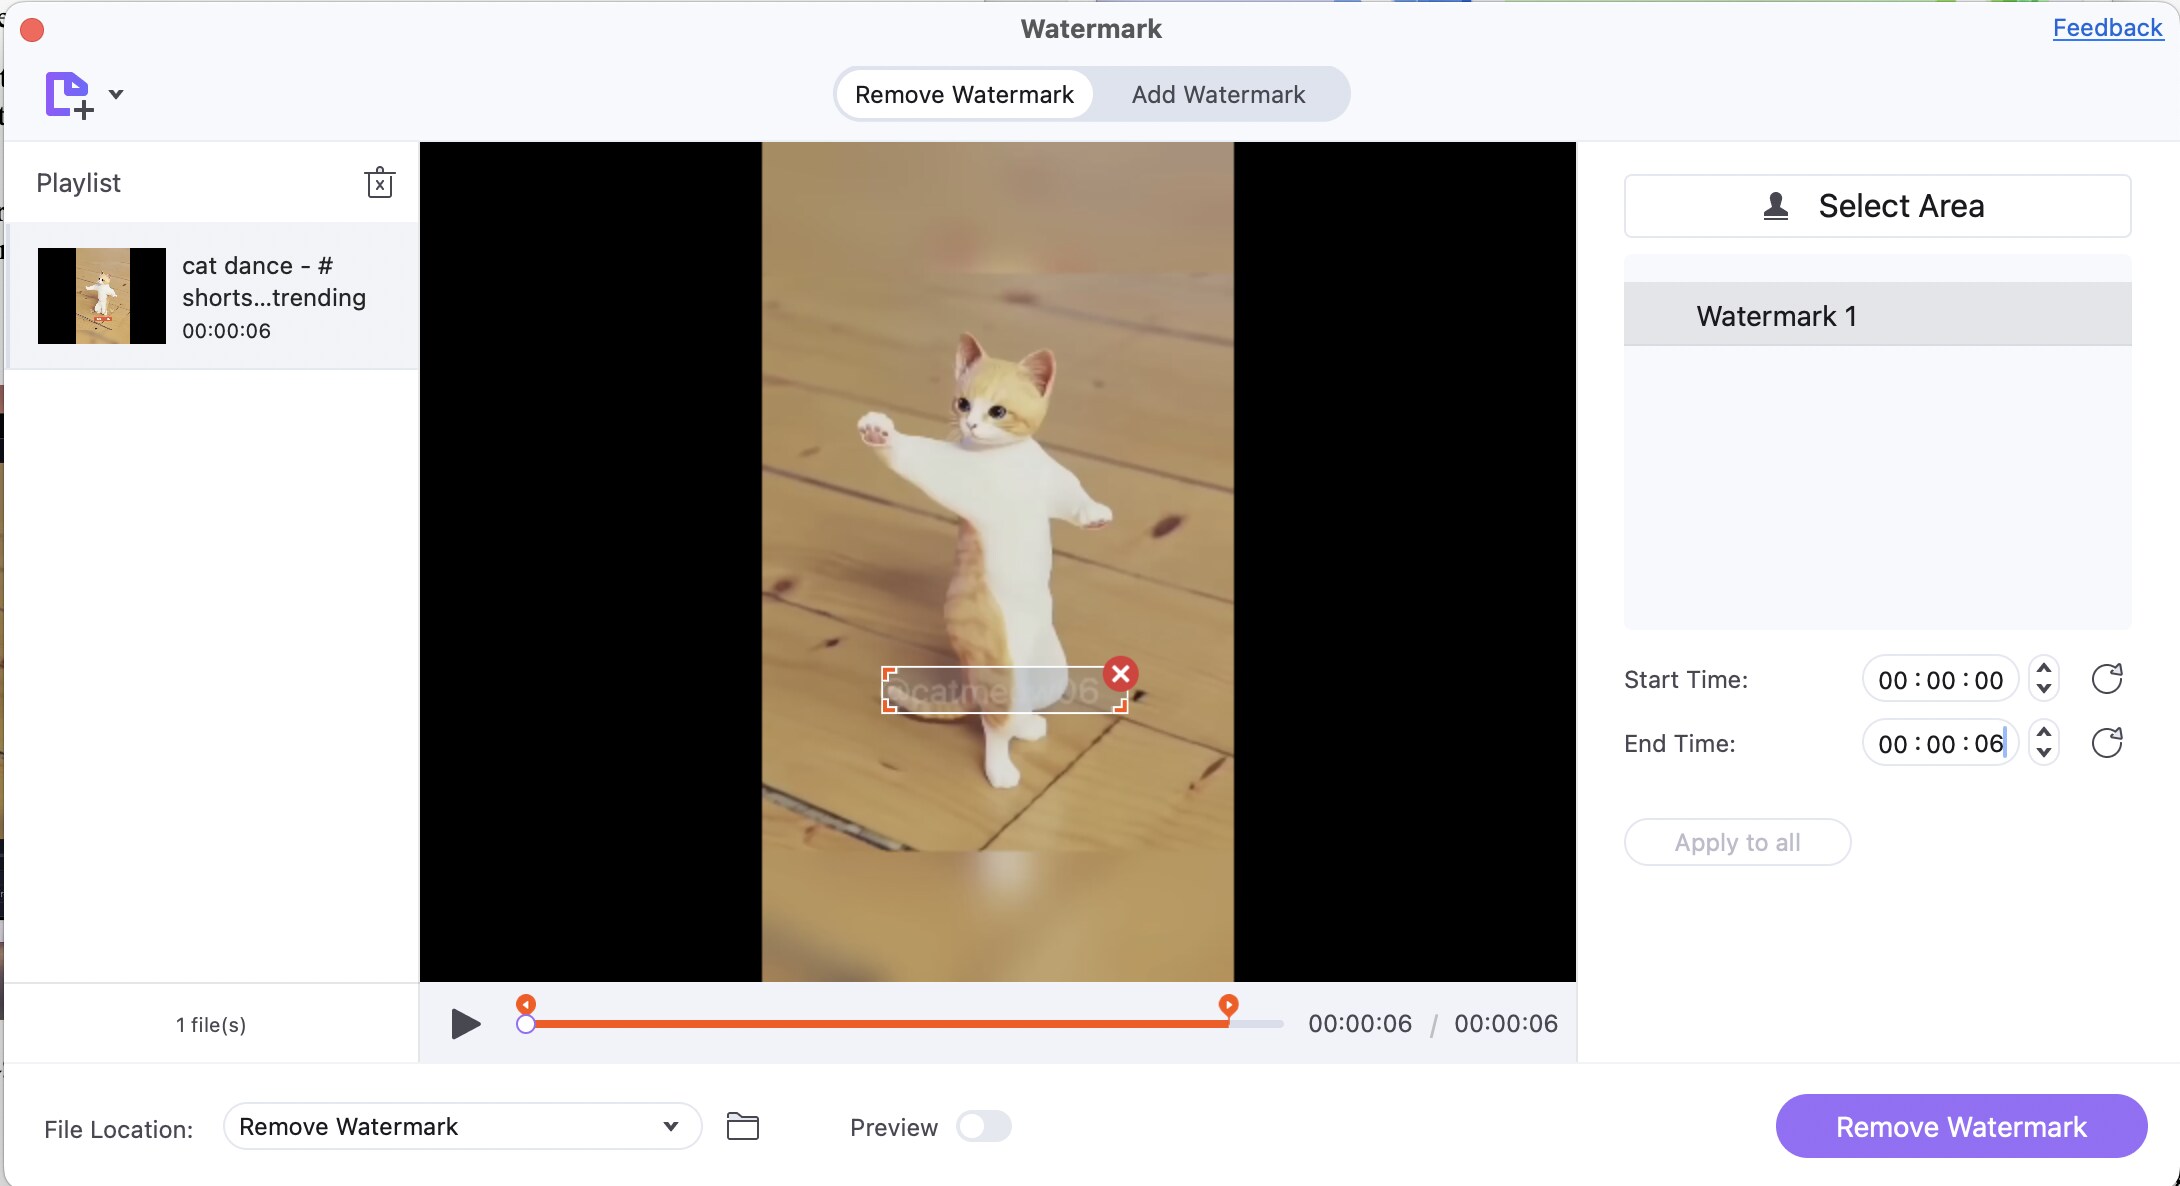Click the folder browse icon for file location
This screenshot has width=2180, height=1186.
745,1126
